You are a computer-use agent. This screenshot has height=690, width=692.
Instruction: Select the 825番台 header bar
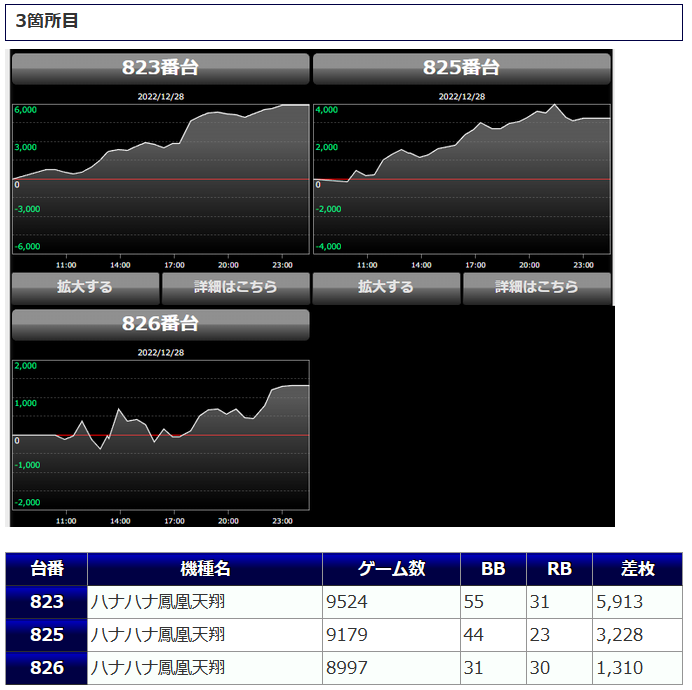click(462, 68)
